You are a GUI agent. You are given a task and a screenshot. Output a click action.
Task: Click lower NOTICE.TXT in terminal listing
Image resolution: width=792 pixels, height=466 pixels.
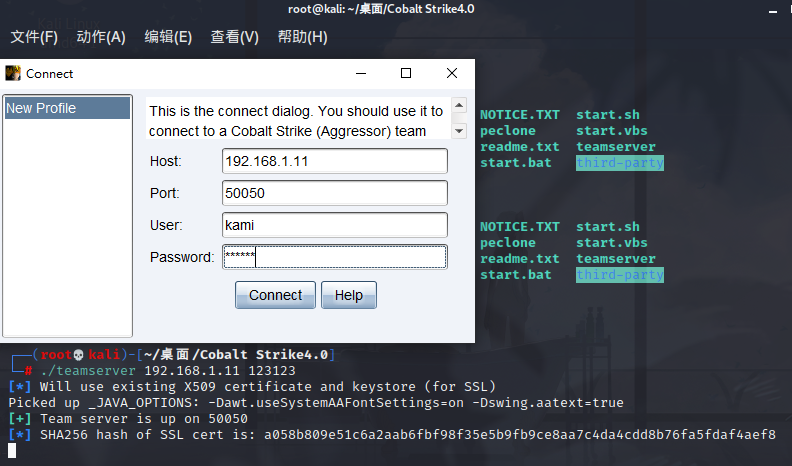click(520, 227)
